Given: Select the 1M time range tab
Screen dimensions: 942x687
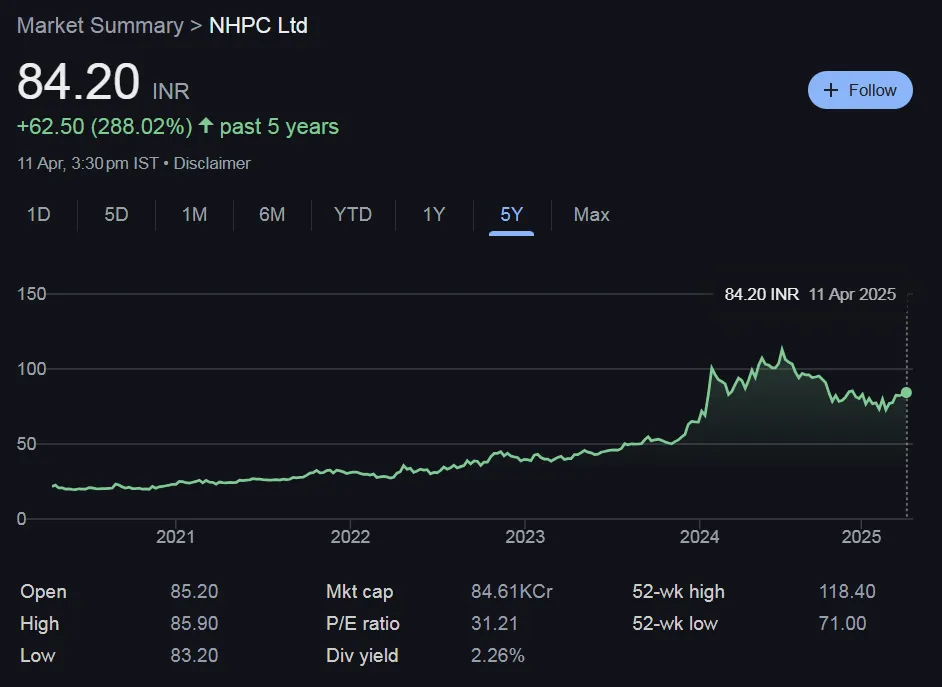Looking at the screenshot, I should pyautogui.click(x=195, y=214).
